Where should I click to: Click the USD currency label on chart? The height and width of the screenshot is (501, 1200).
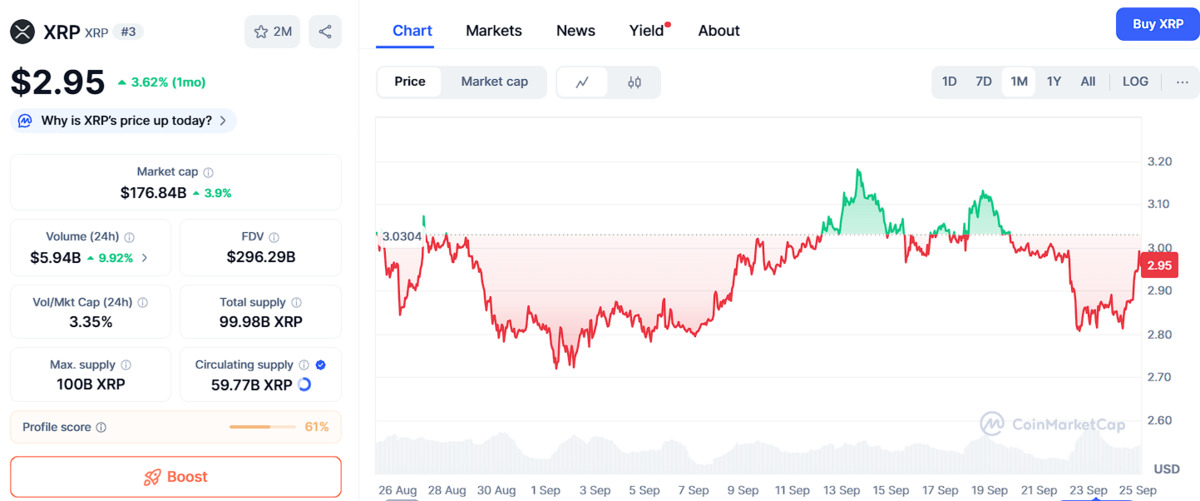coord(1166,468)
